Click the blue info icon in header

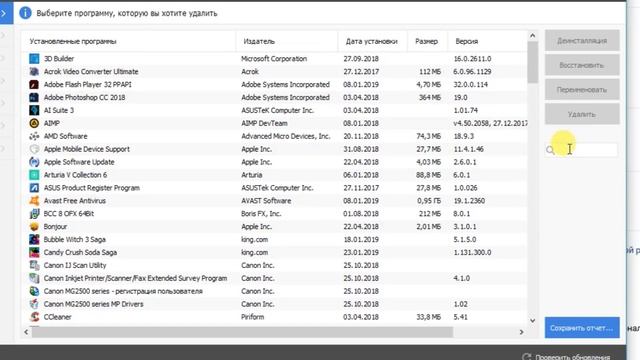(25, 13)
